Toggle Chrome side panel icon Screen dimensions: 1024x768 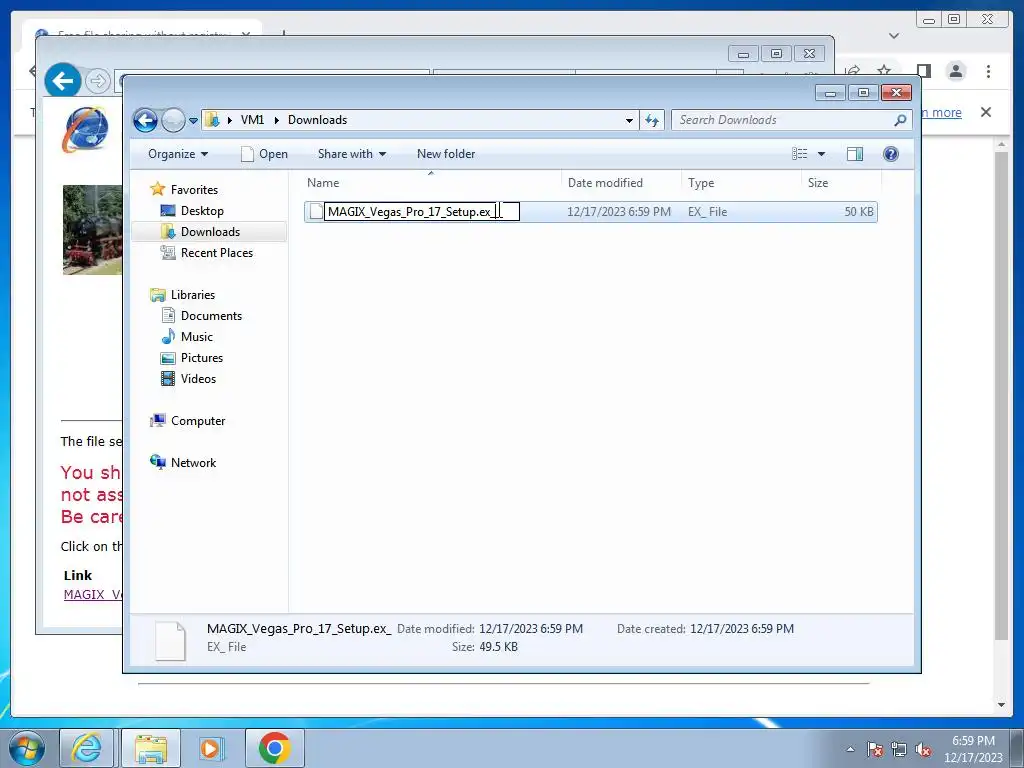click(923, 71)
